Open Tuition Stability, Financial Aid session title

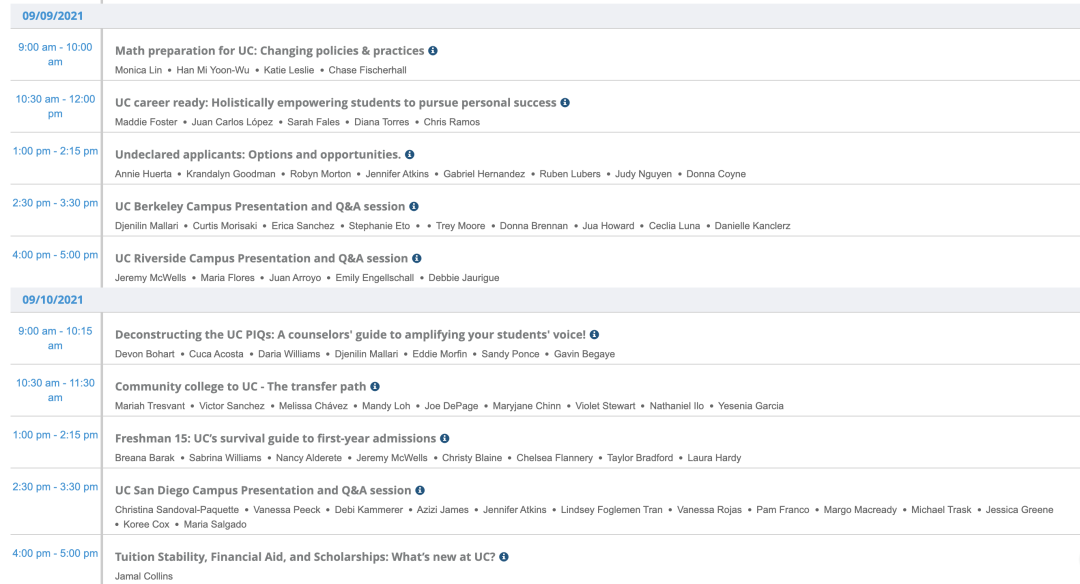[x=305, y=556]
